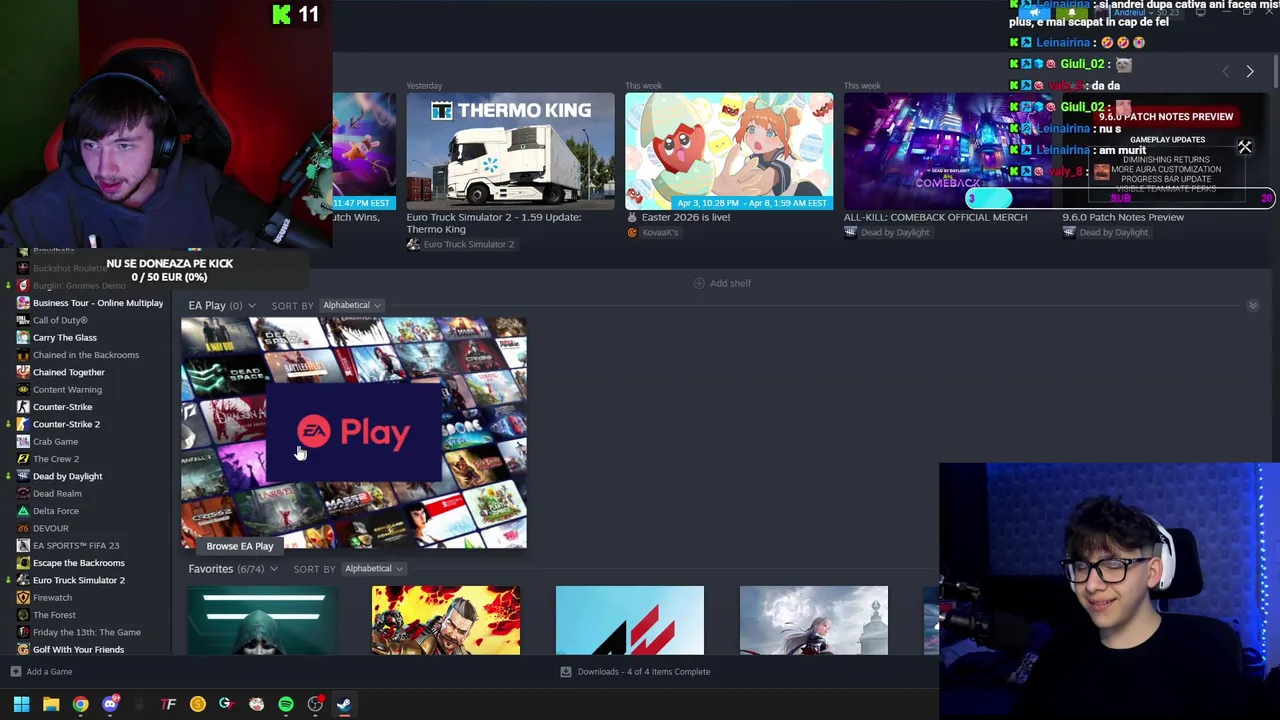Screen dimensions: 1280x720
Task: Select Dead by Daylight in library list
Action: [x=67, y=476]
